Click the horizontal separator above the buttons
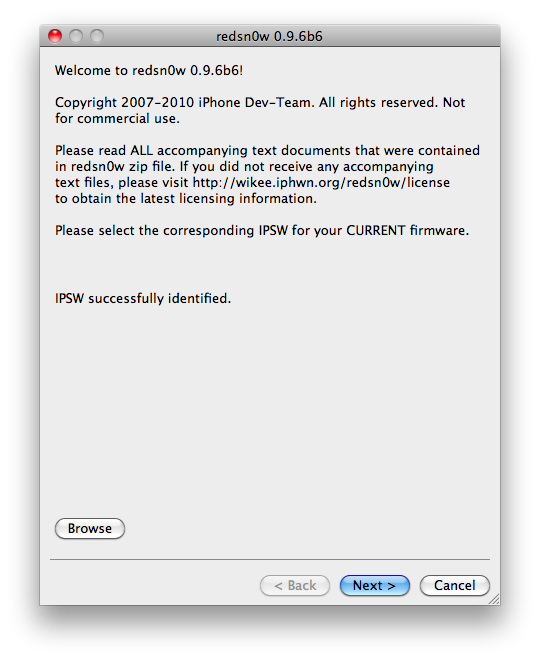The height and width of the screenshot is (660, 540). [x=270, y=559]
